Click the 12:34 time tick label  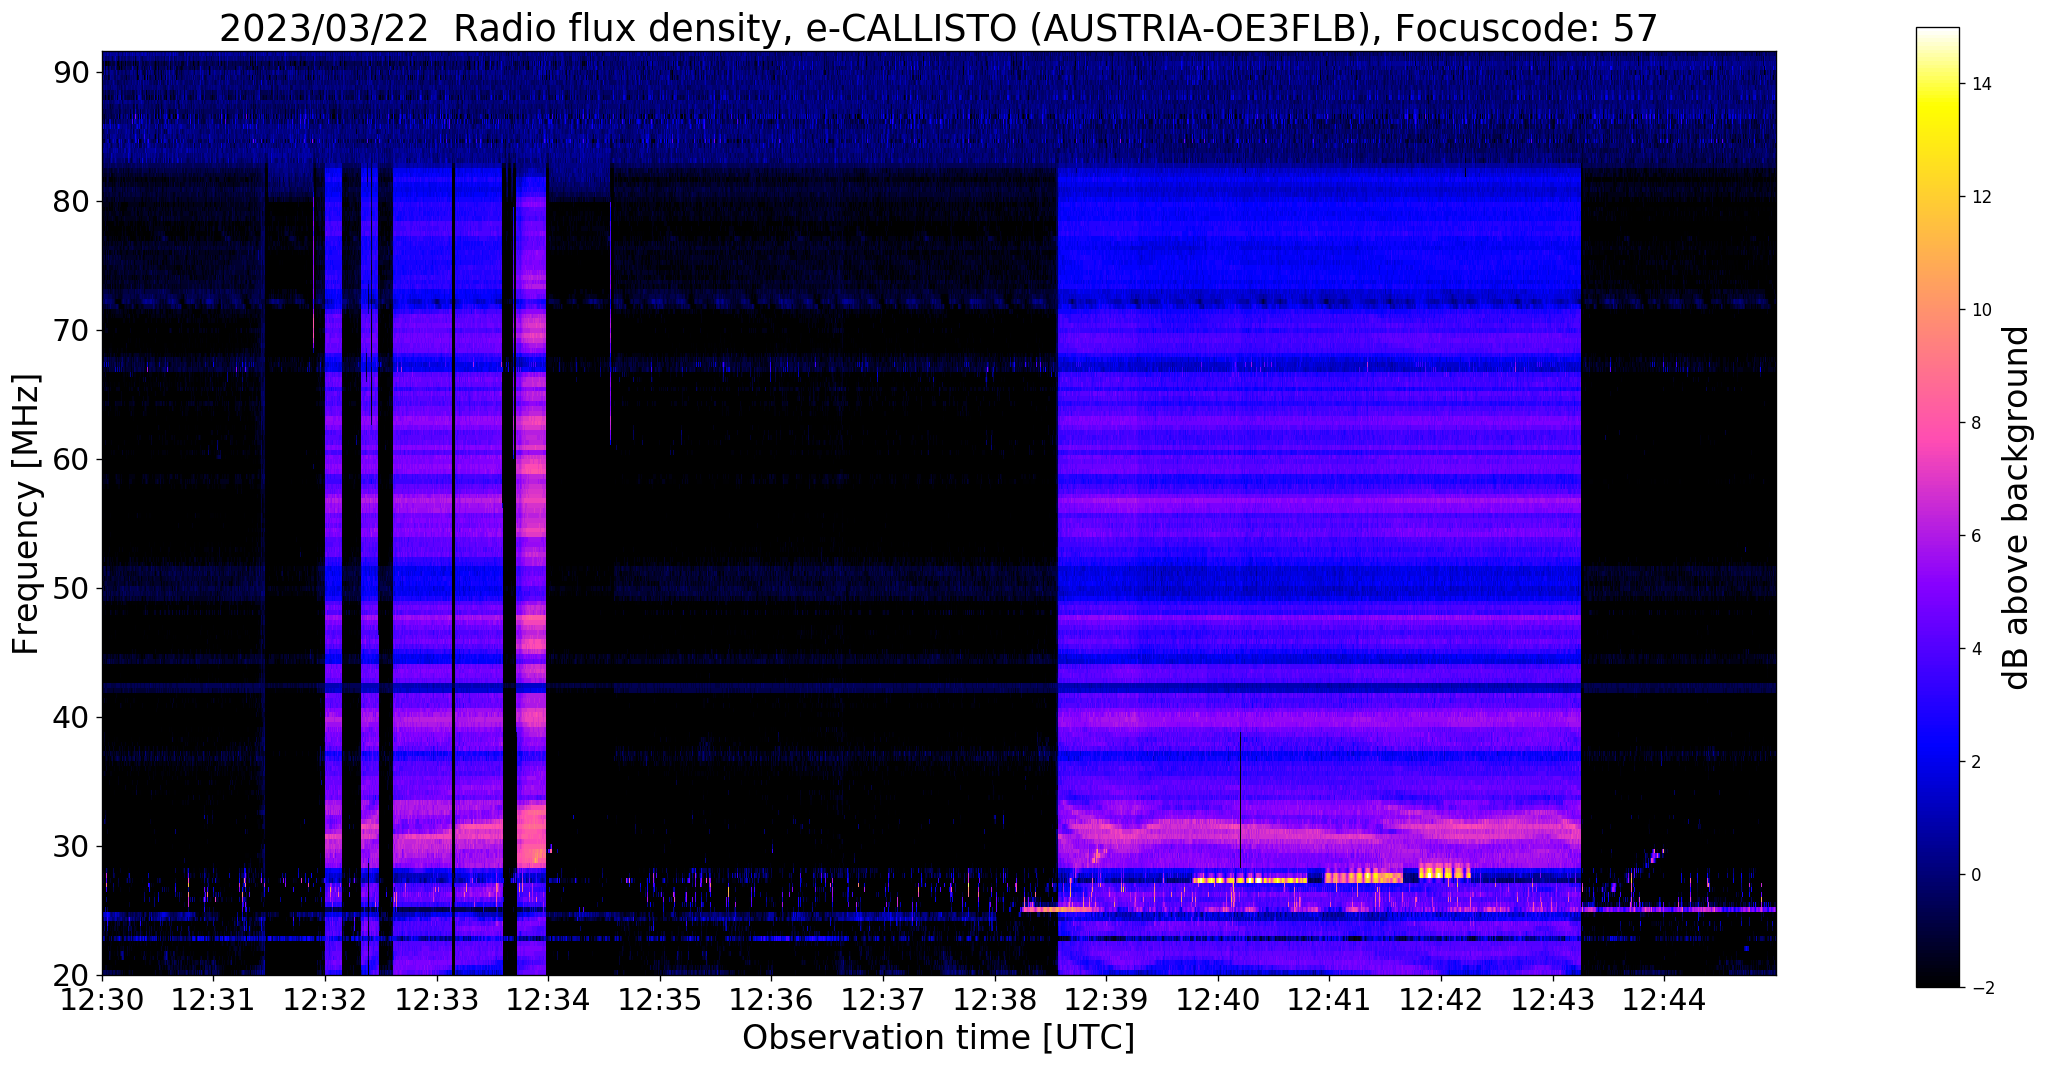[x=548, y=999]
